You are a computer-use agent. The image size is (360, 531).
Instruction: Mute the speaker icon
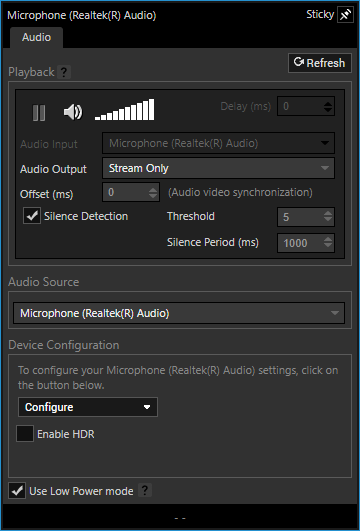pyautogui.click(x=73, y=112)
